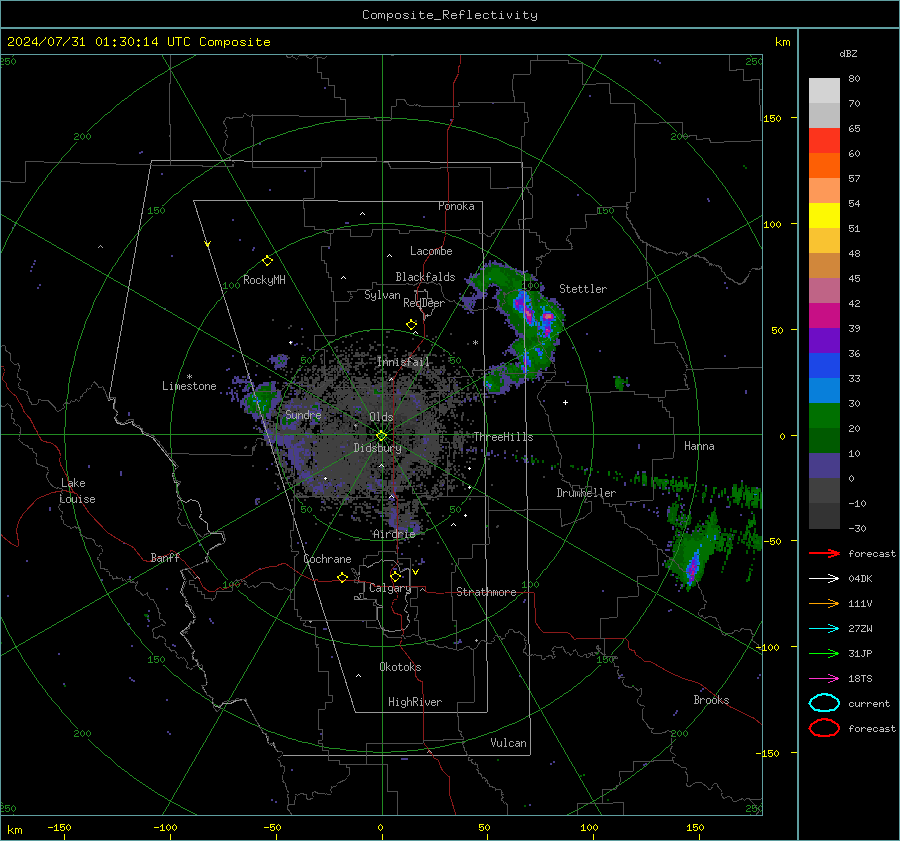Select the purple swatch between 39 and 36
The width and height of the screenshot is (900, 841).
tap(824, 340)
